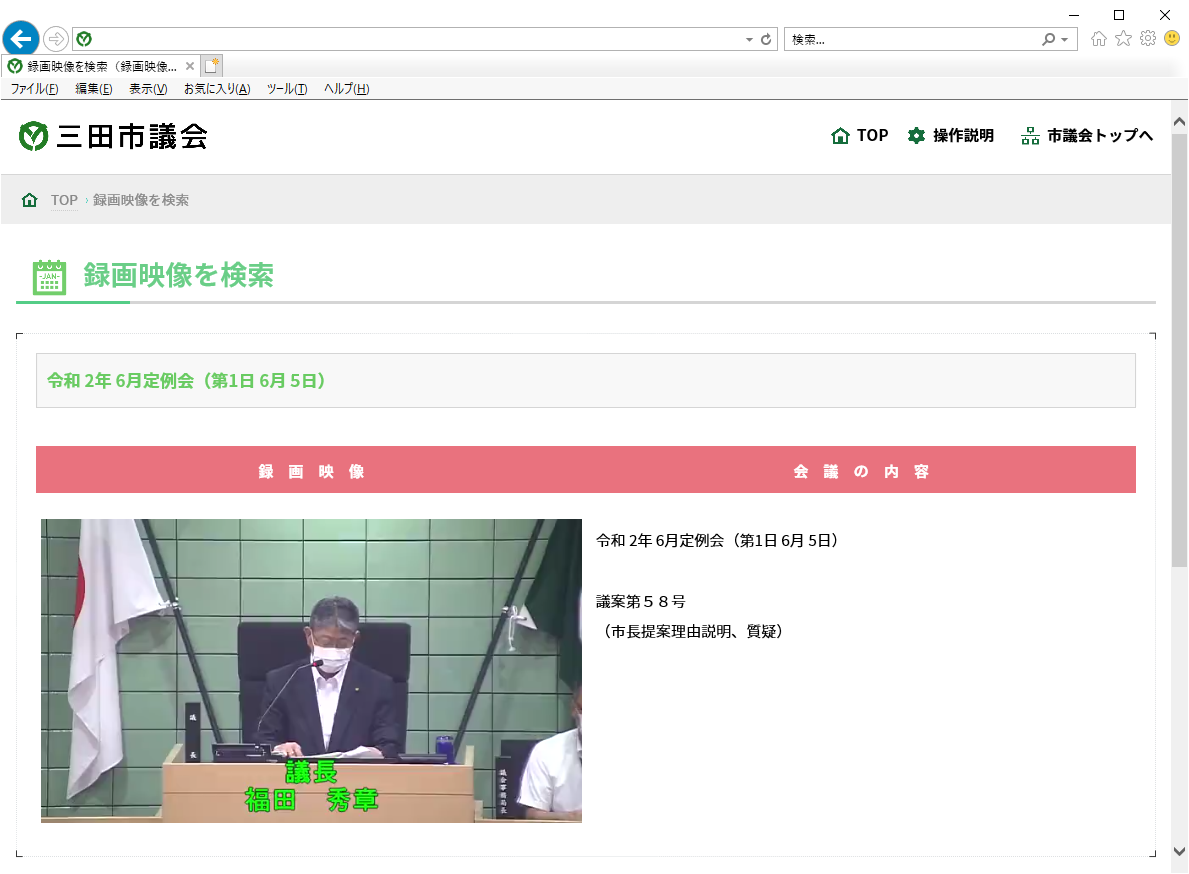Open the ヘルプ(H) menu

click(x=347, y=89)
